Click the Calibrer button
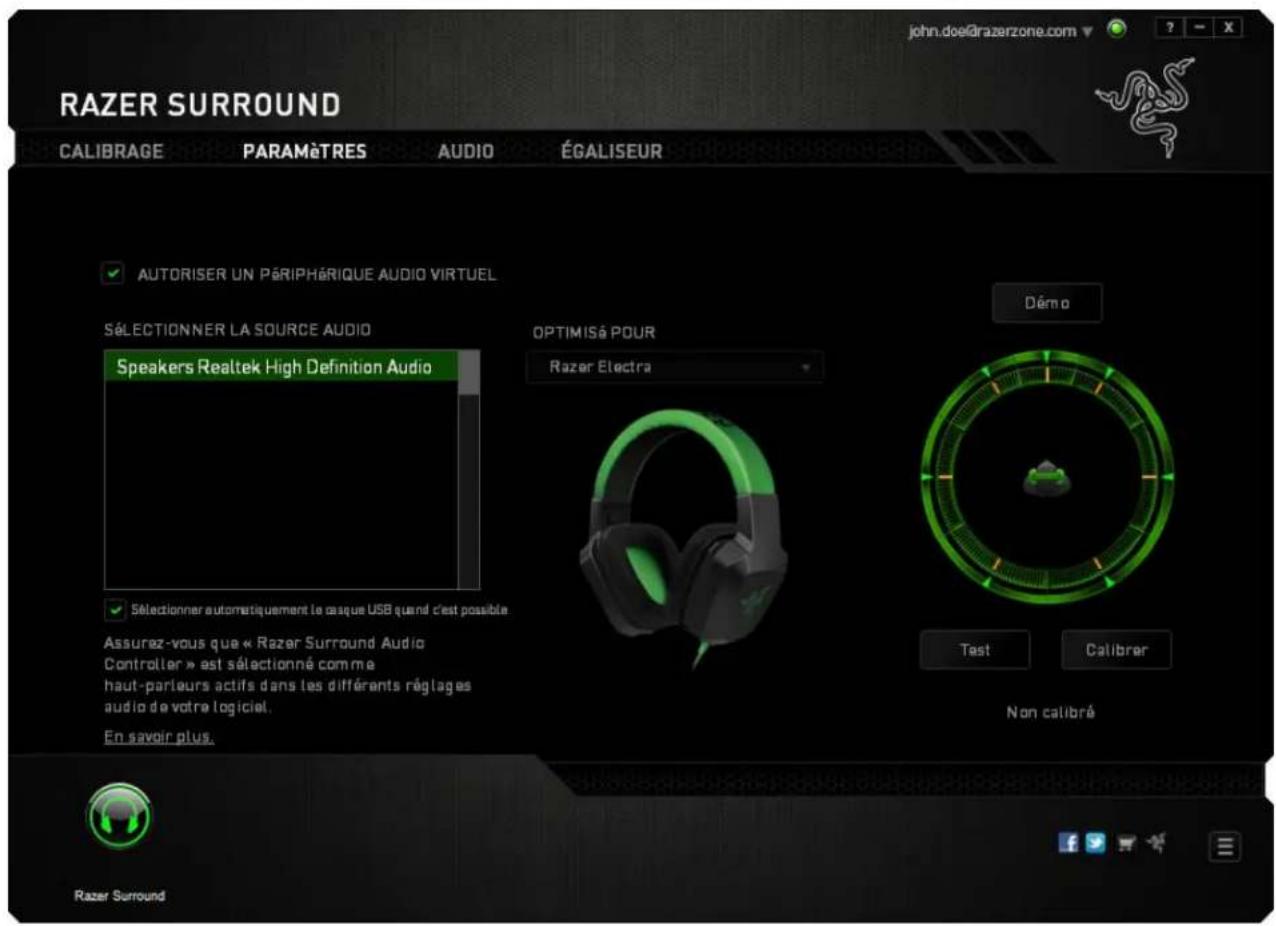The image size is (1276, 926). click(1116, 649)
